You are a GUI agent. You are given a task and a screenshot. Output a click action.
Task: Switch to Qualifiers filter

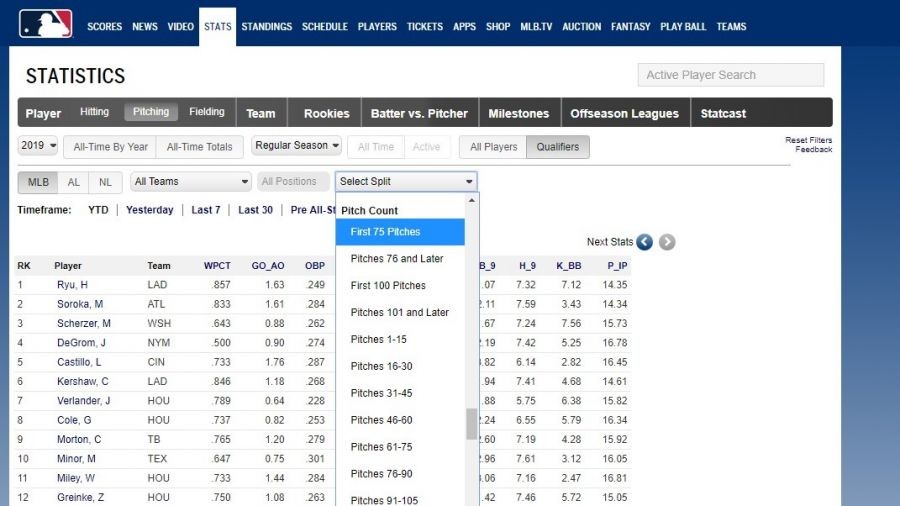[x=558, y=147]
